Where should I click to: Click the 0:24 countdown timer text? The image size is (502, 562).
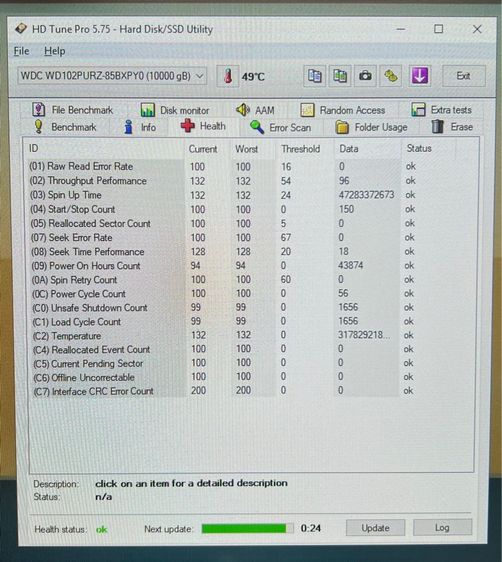[x=311, y=528]
